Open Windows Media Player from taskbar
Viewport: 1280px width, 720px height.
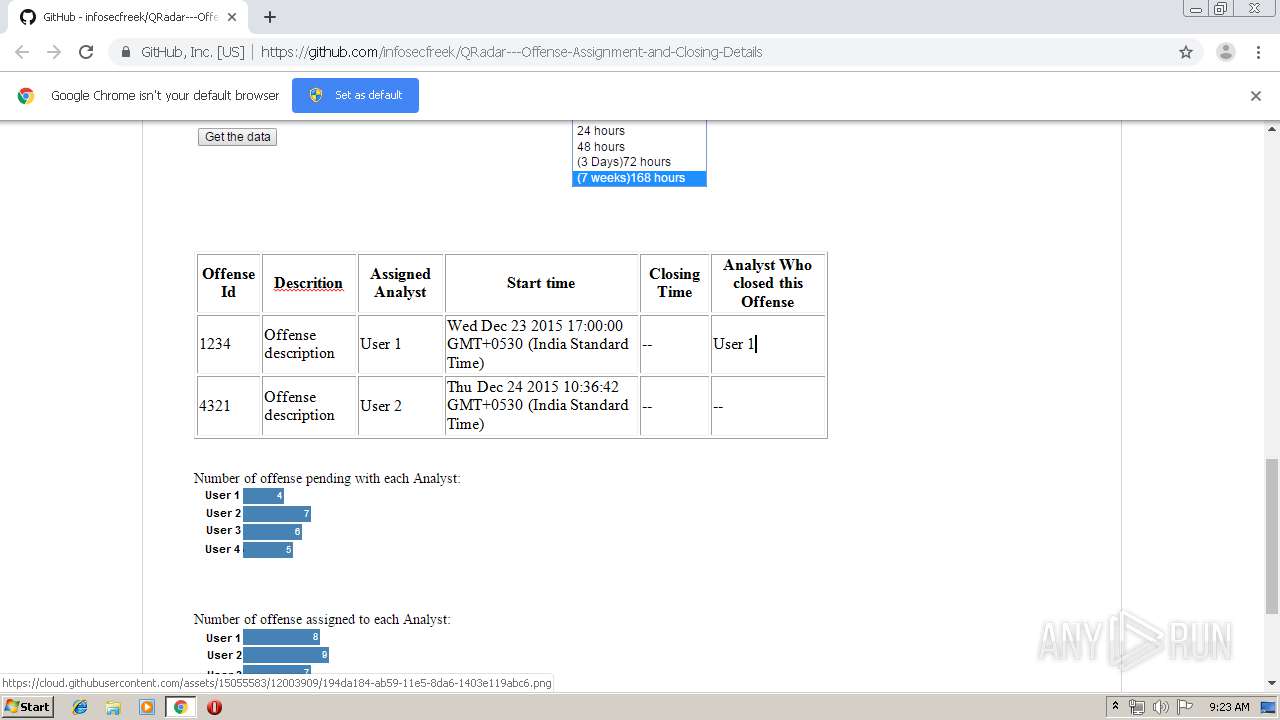point(147,707)
